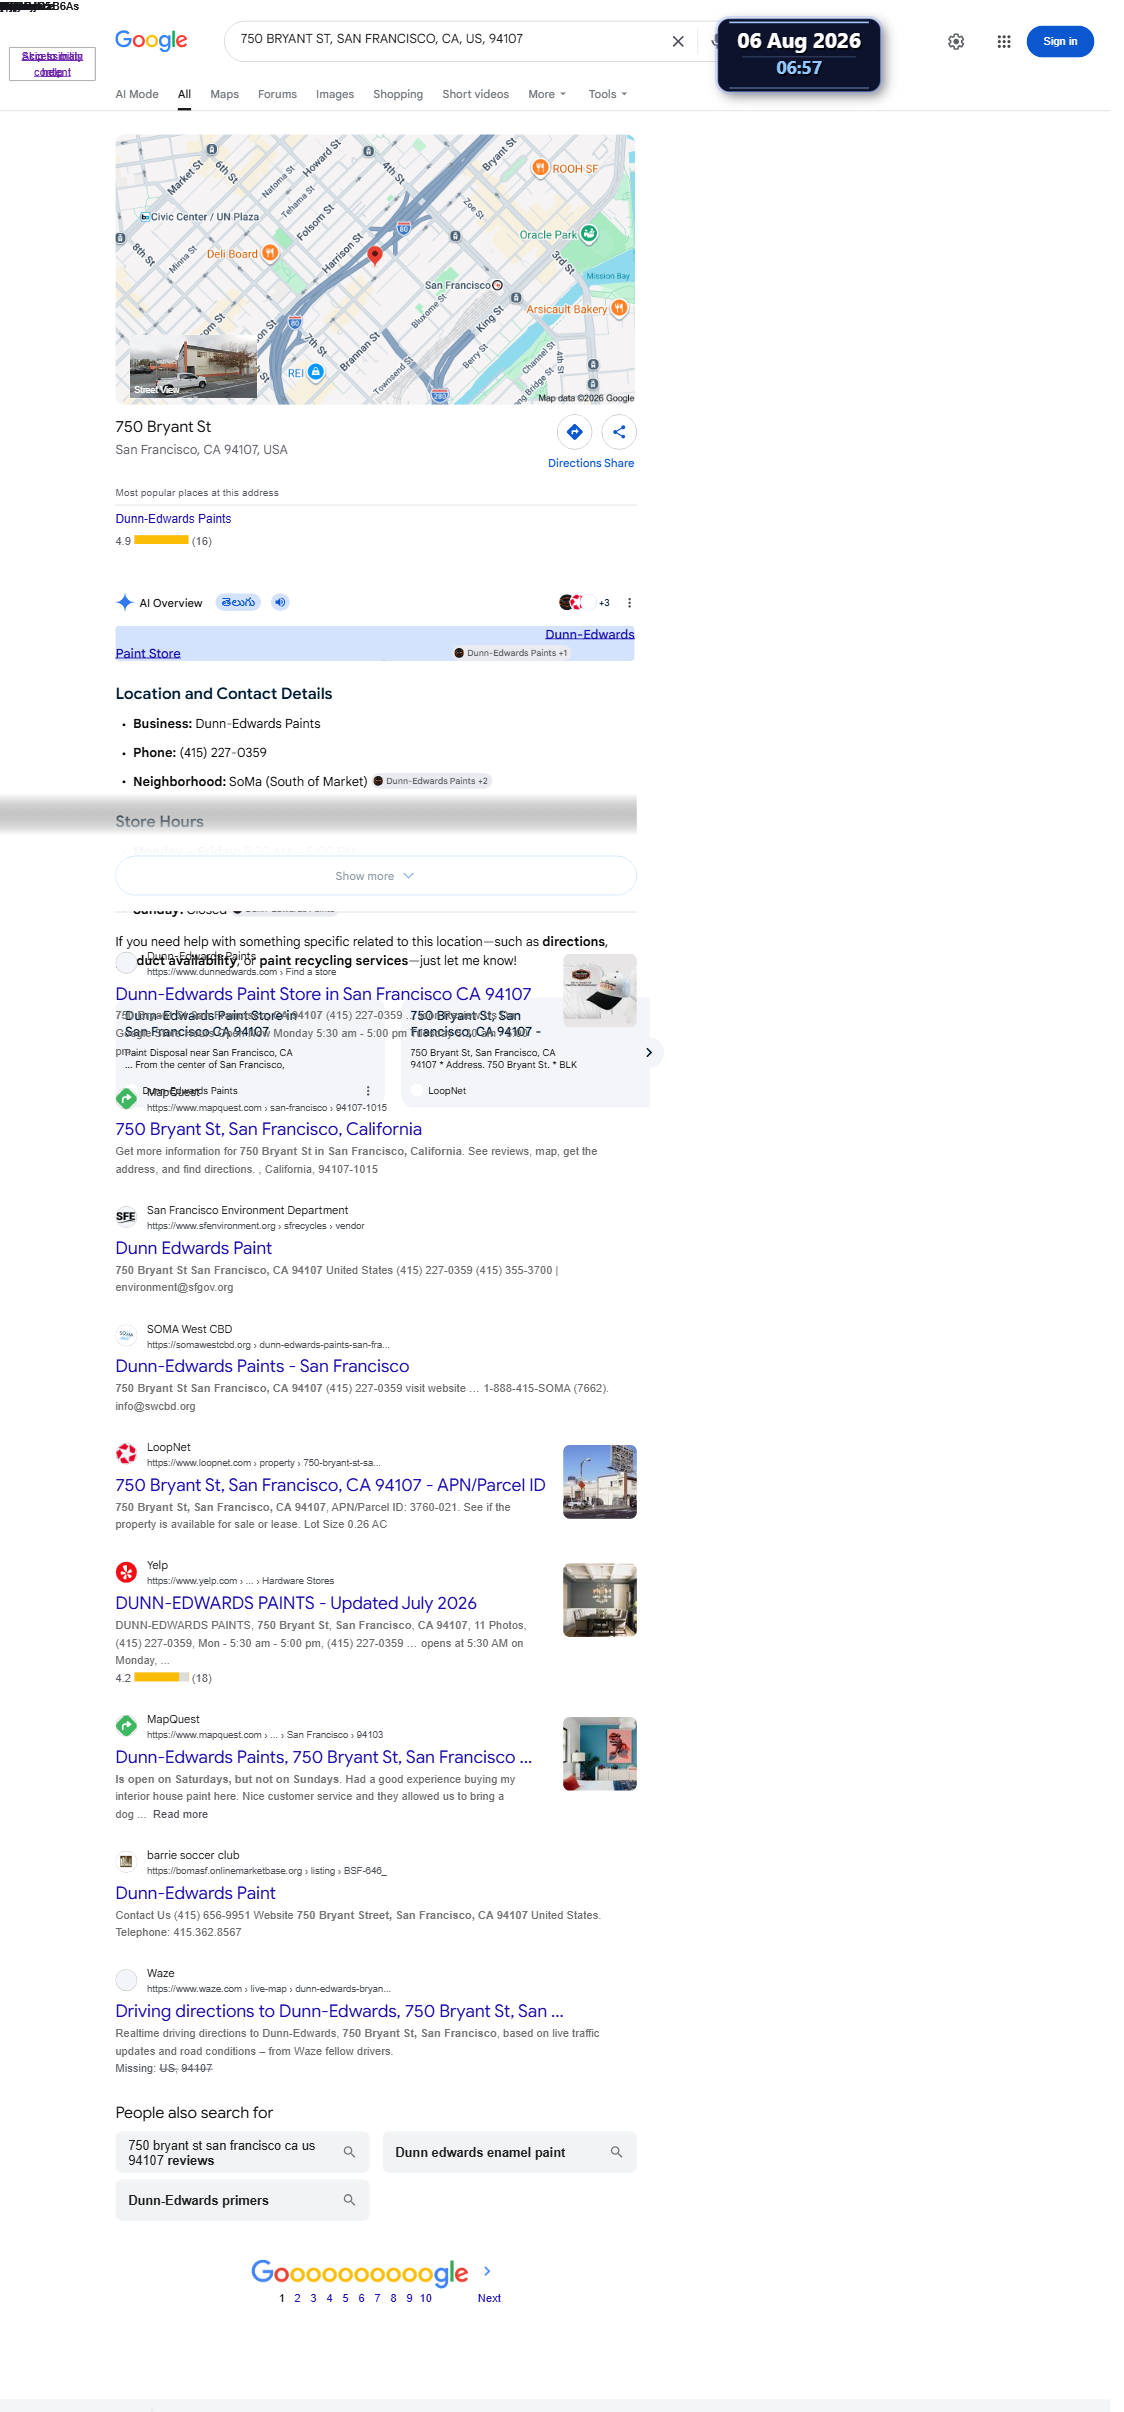Click the LoopNet favicon
Screen dimensions: 1124x2412
click(x=126, y=1454)
